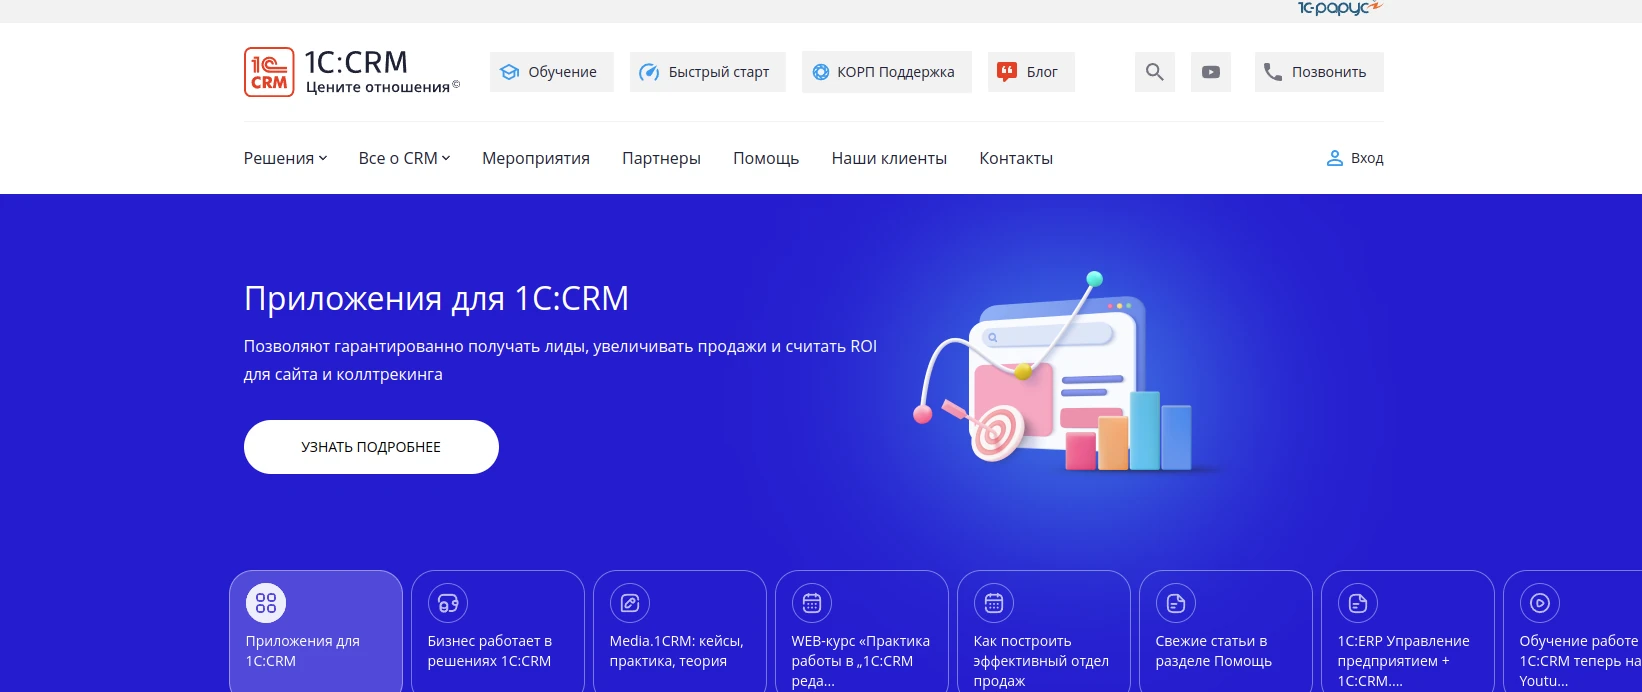1642x692 pixels.
Task: Click the icon in Бизнес работает card
Action: point(448,603)
